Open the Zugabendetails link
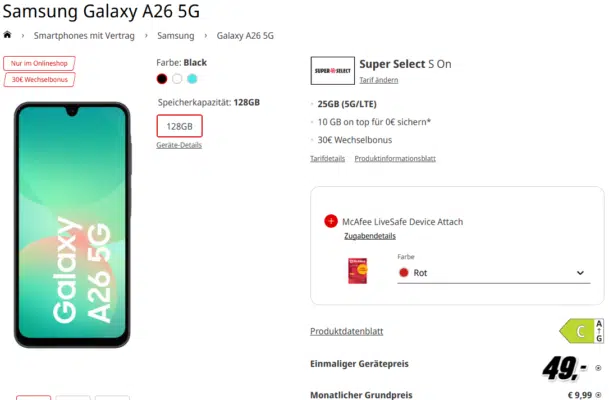The height and width of the screenshot is (400, 609). pyautogui.click(x=370, y=236)
